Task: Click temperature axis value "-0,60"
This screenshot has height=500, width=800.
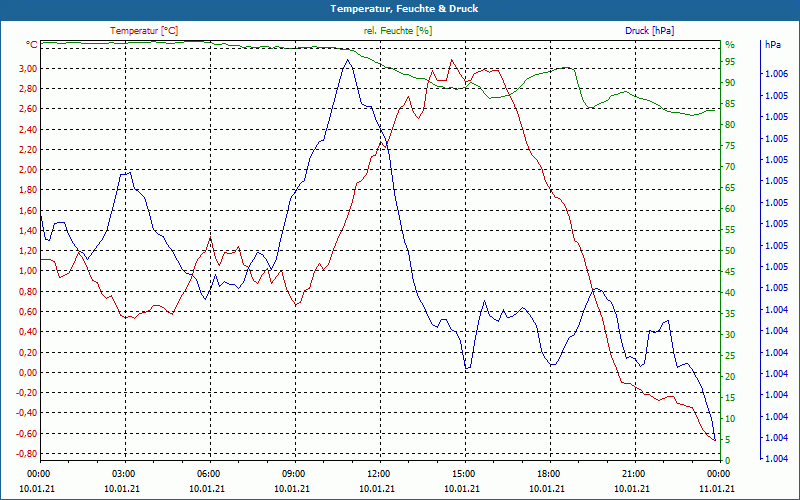Action: [27, 433]
